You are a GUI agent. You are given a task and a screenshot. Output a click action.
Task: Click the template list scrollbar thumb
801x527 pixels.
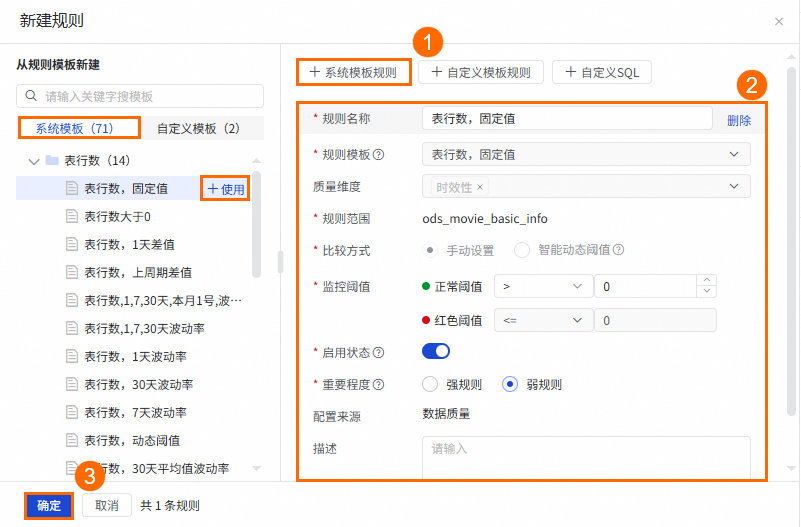(x=256, y=225)
